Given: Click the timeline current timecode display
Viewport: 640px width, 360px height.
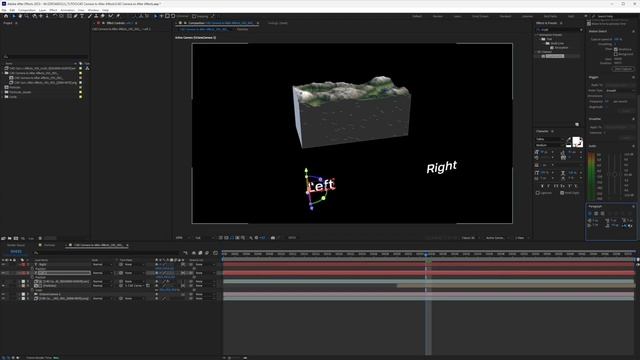Looking at the screenshot, I should (16, 251).
